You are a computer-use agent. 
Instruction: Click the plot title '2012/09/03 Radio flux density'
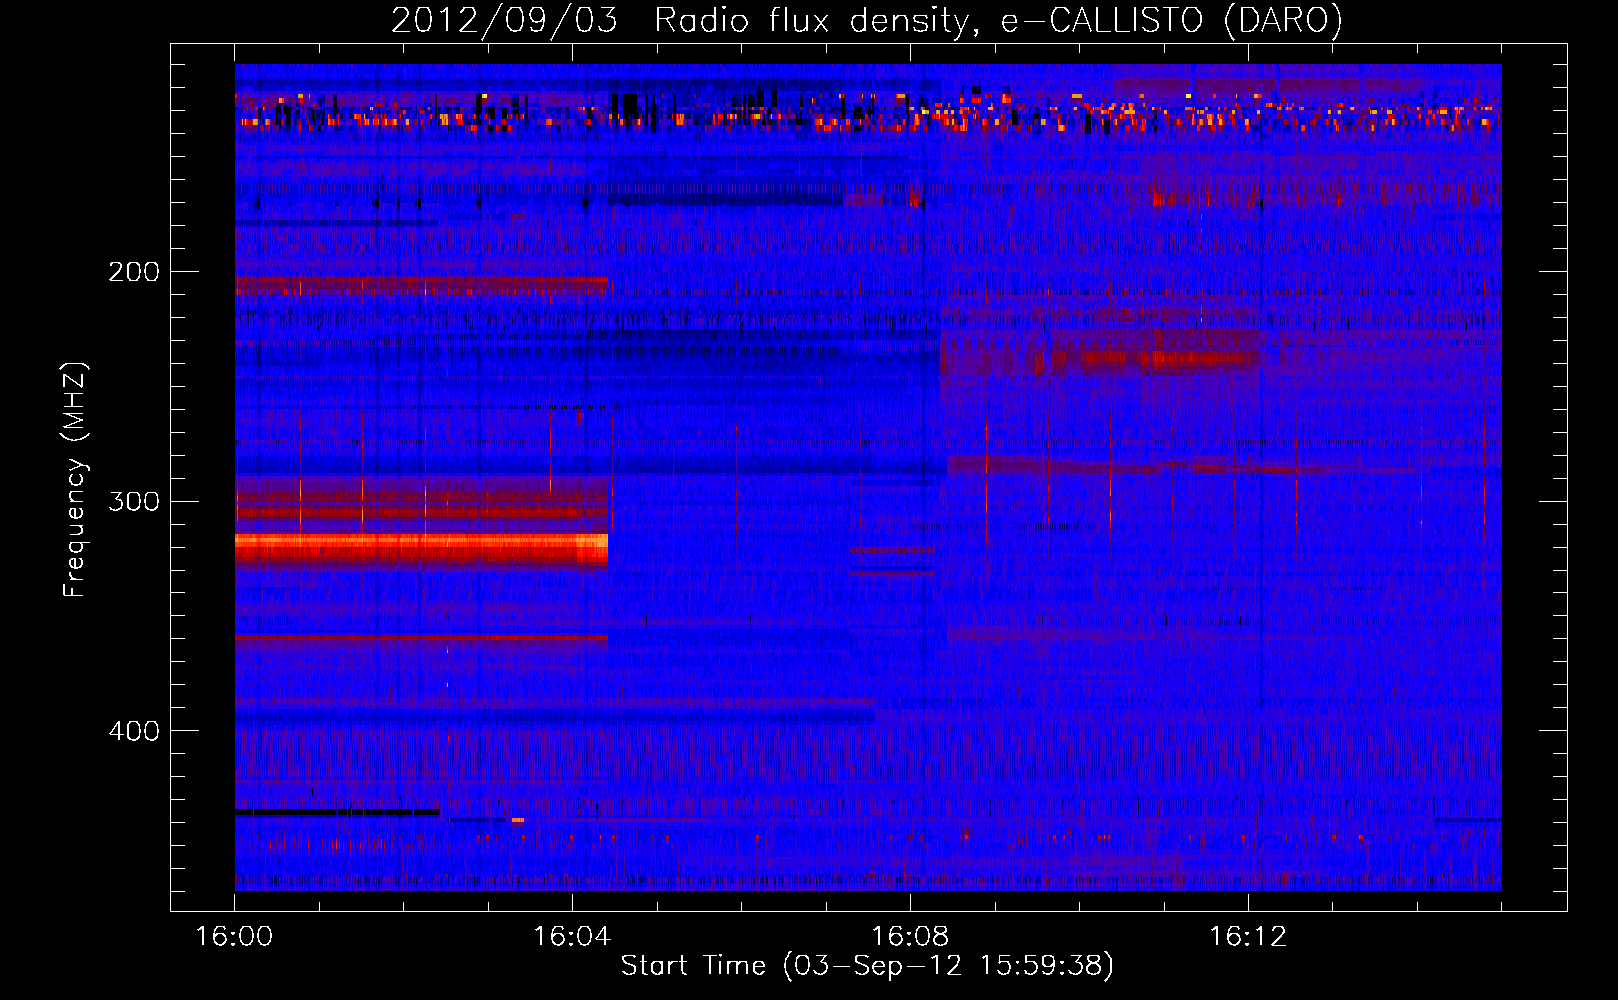(867, 20)
